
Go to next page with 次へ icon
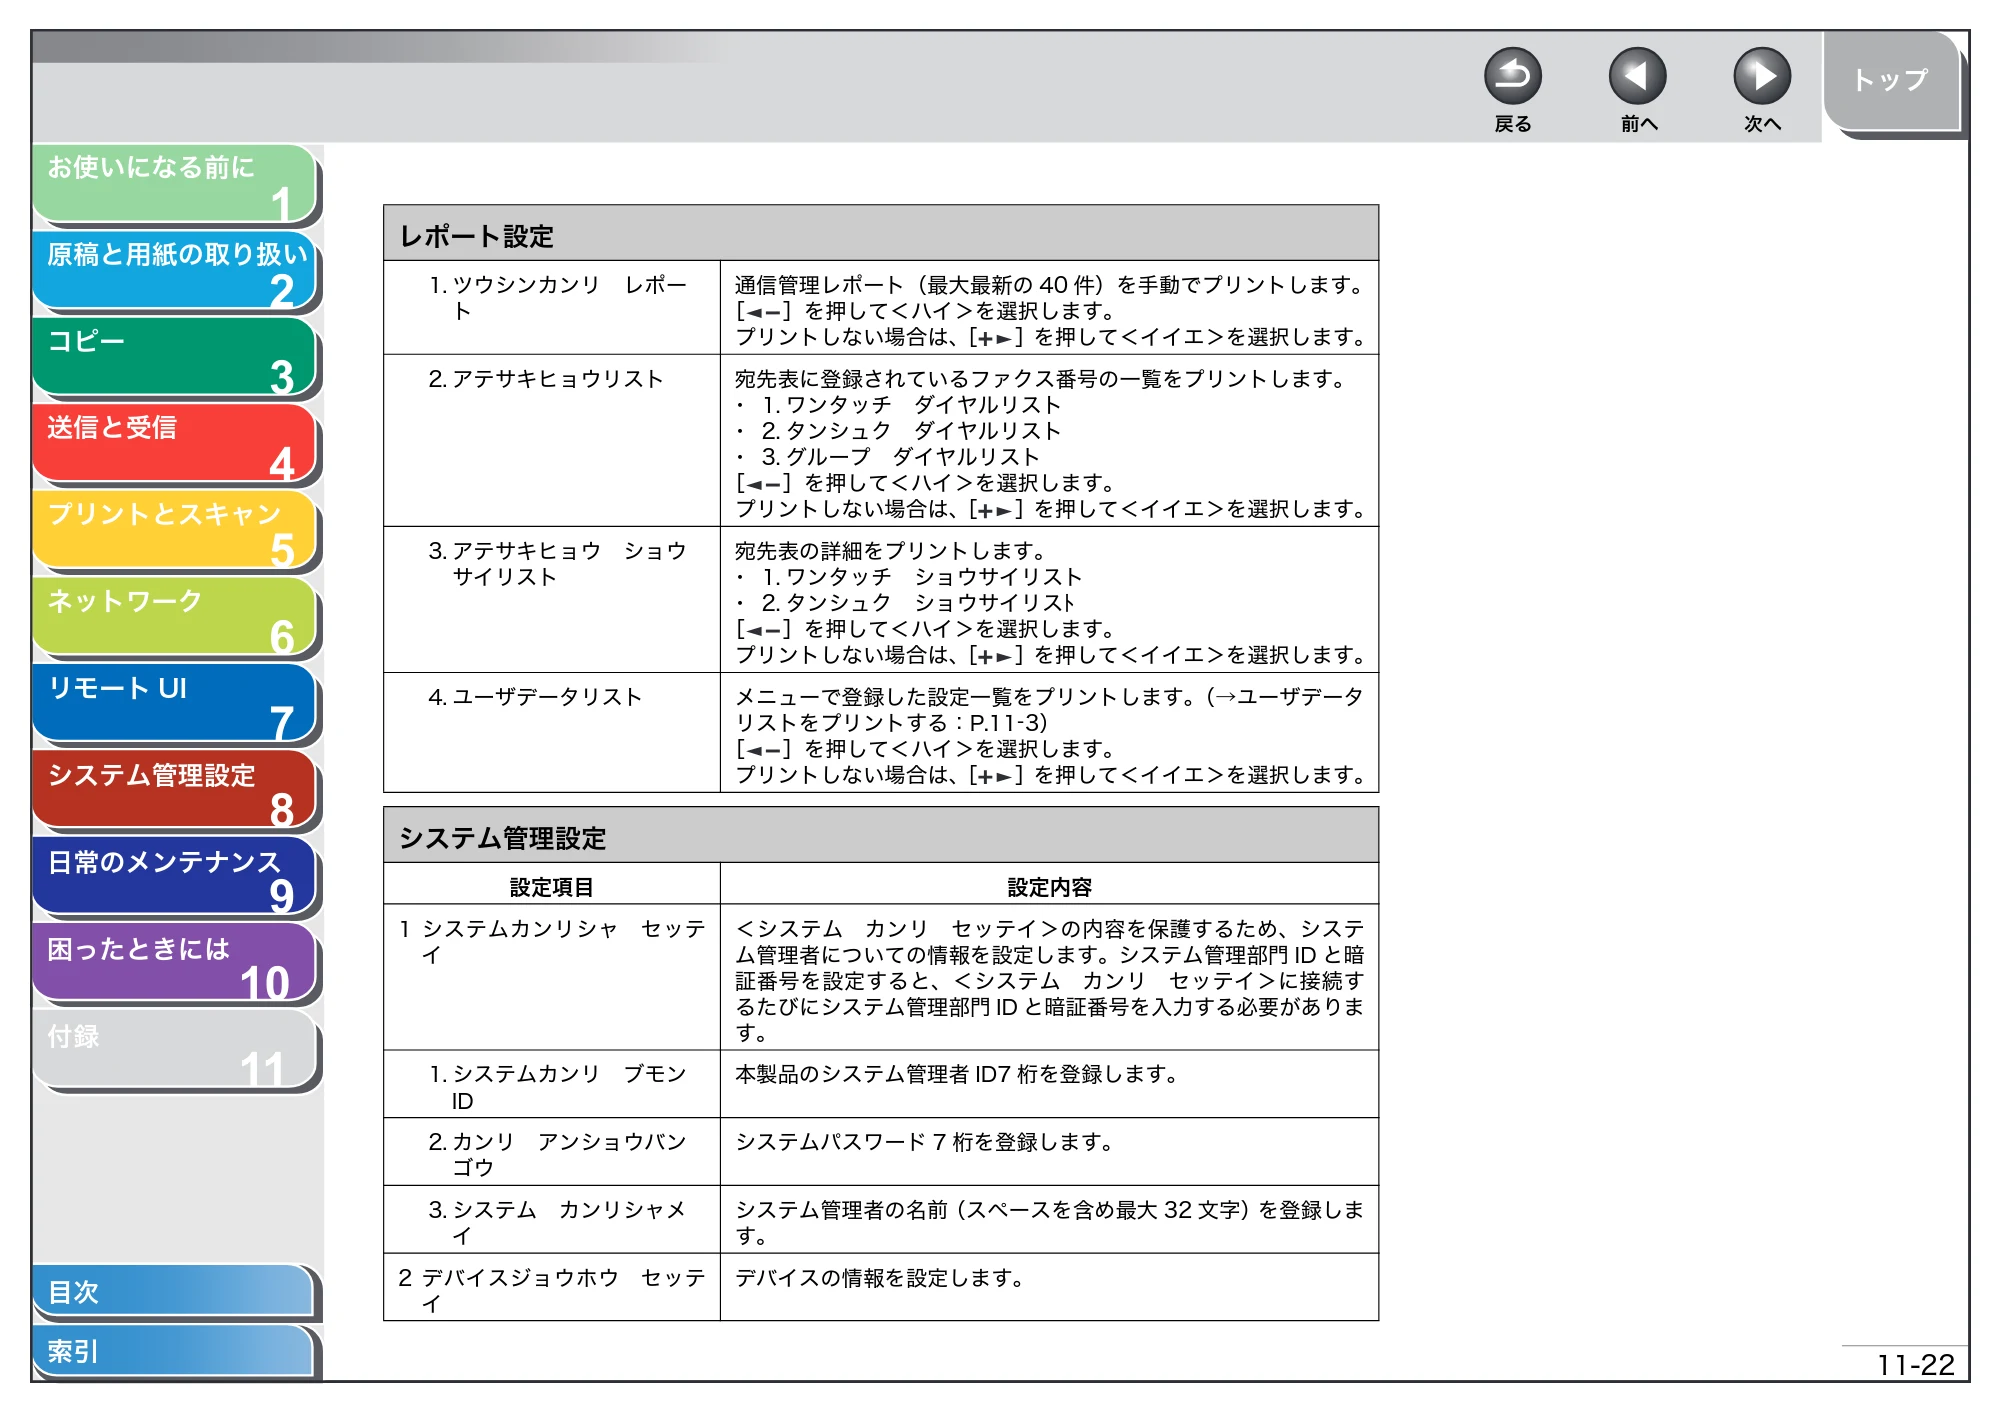(x=1761, y=77)
